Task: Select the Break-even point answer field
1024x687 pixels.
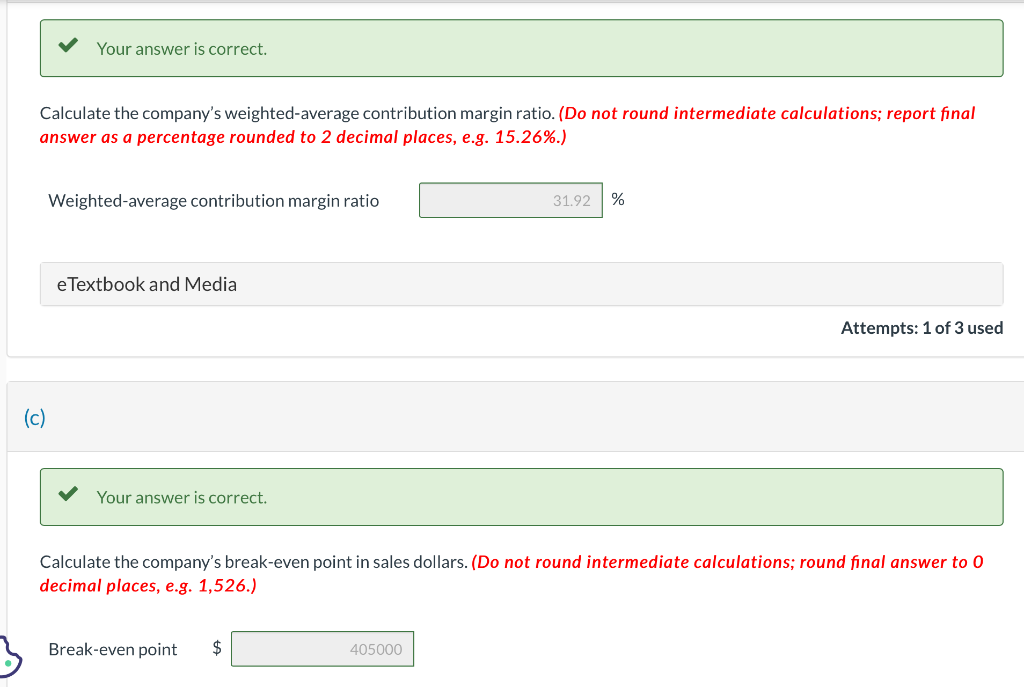Action: [322, 649]
